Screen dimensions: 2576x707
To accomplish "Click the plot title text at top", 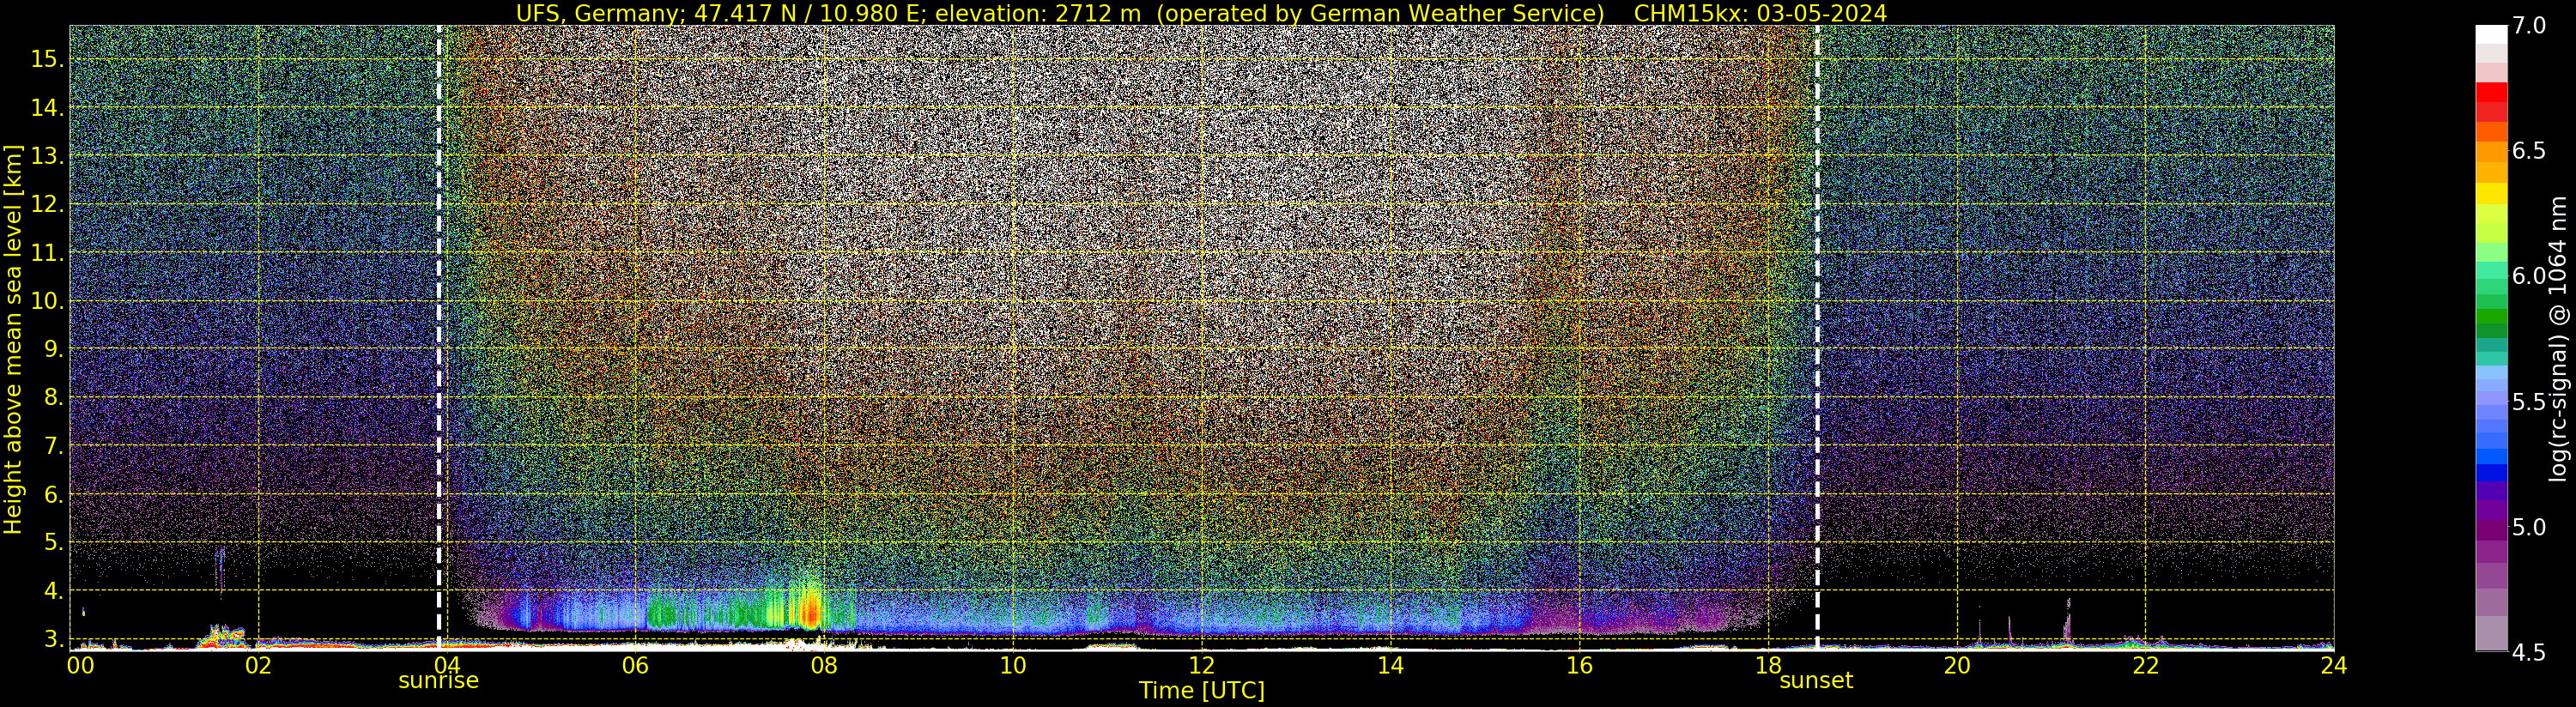I will tap(1201, 13).
